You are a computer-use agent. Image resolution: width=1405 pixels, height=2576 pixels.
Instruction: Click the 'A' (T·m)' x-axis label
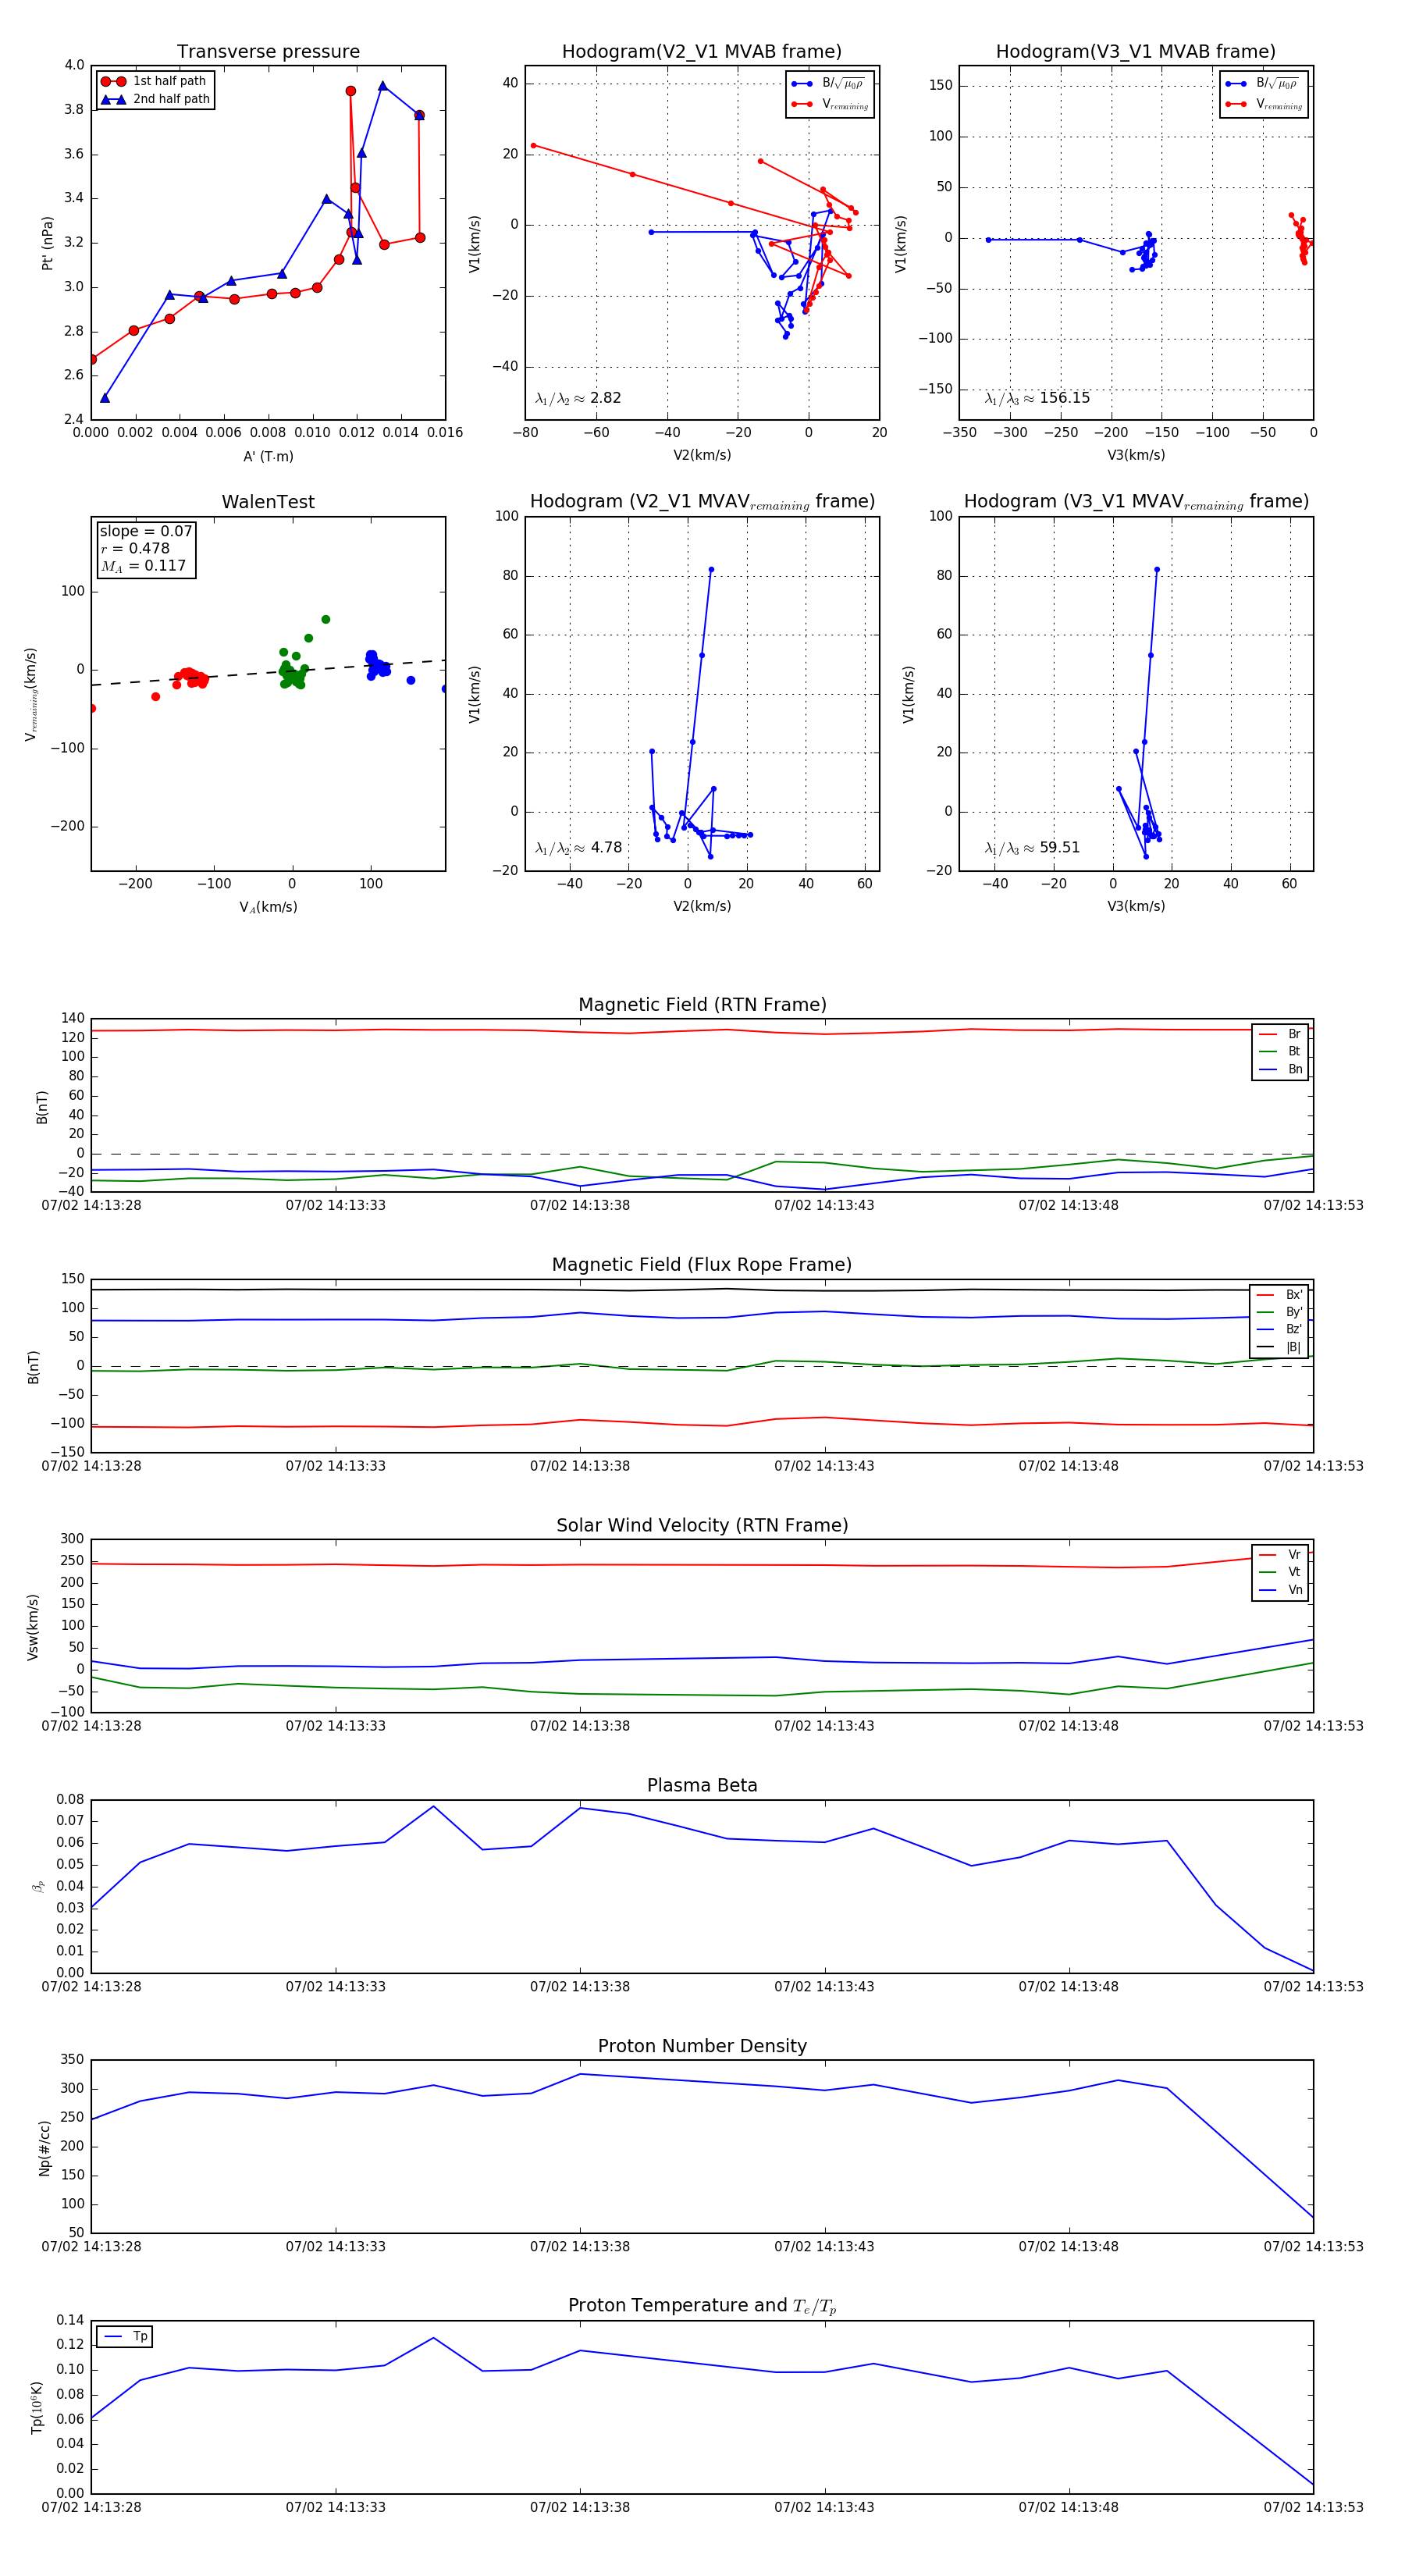point(268,456)
